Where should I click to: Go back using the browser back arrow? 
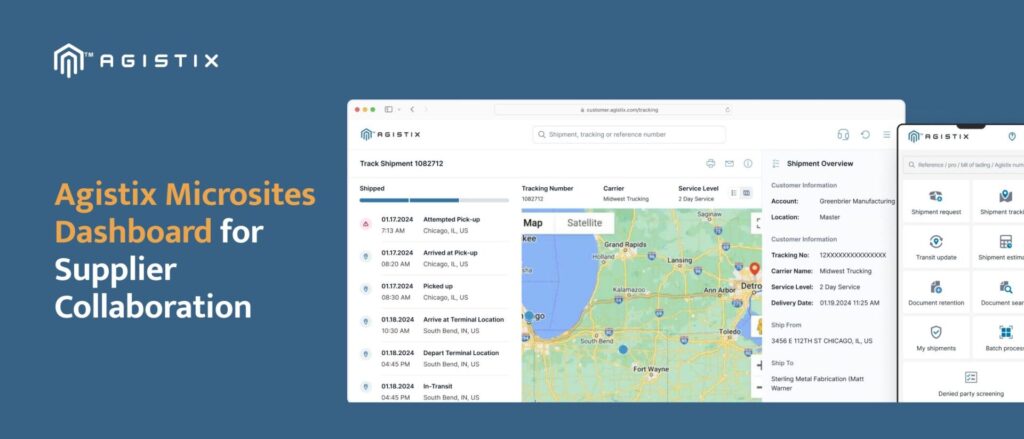coord(412,110)
